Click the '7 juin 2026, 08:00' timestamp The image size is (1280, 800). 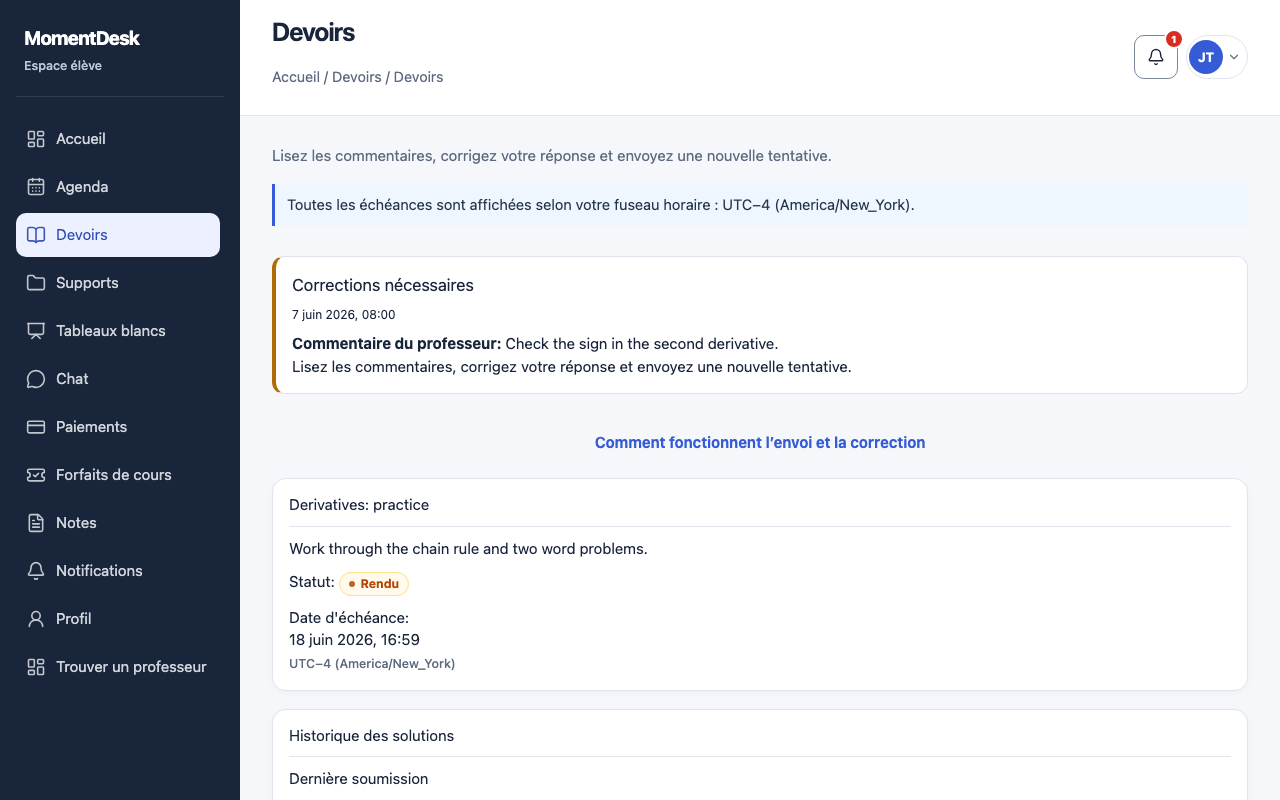(x=344, y=314)
